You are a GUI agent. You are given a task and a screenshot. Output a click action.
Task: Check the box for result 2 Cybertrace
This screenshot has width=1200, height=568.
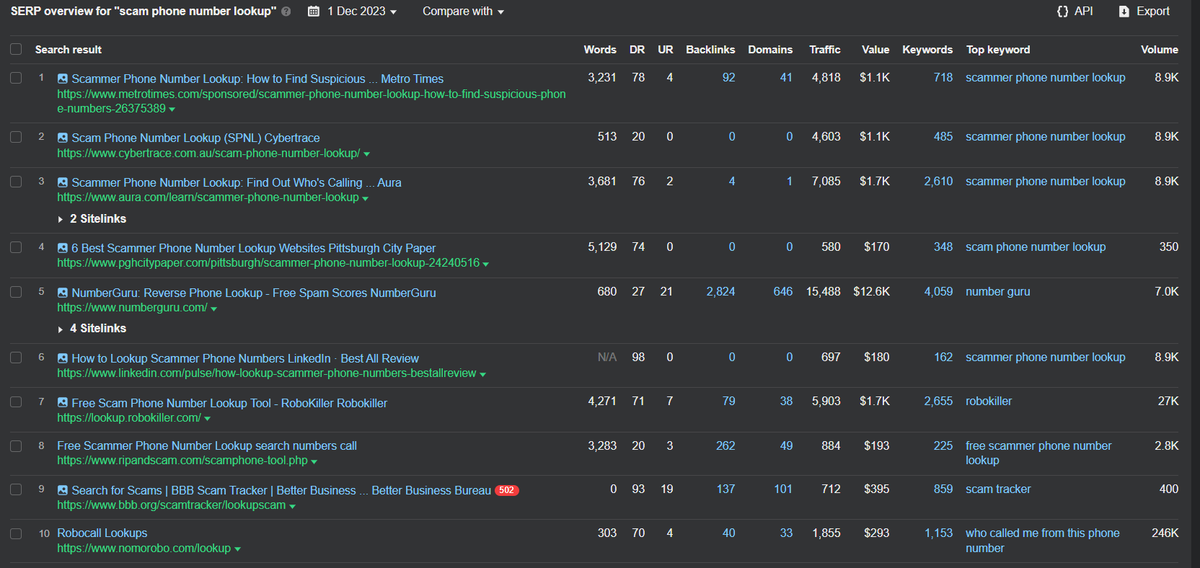tap(16, 137)
